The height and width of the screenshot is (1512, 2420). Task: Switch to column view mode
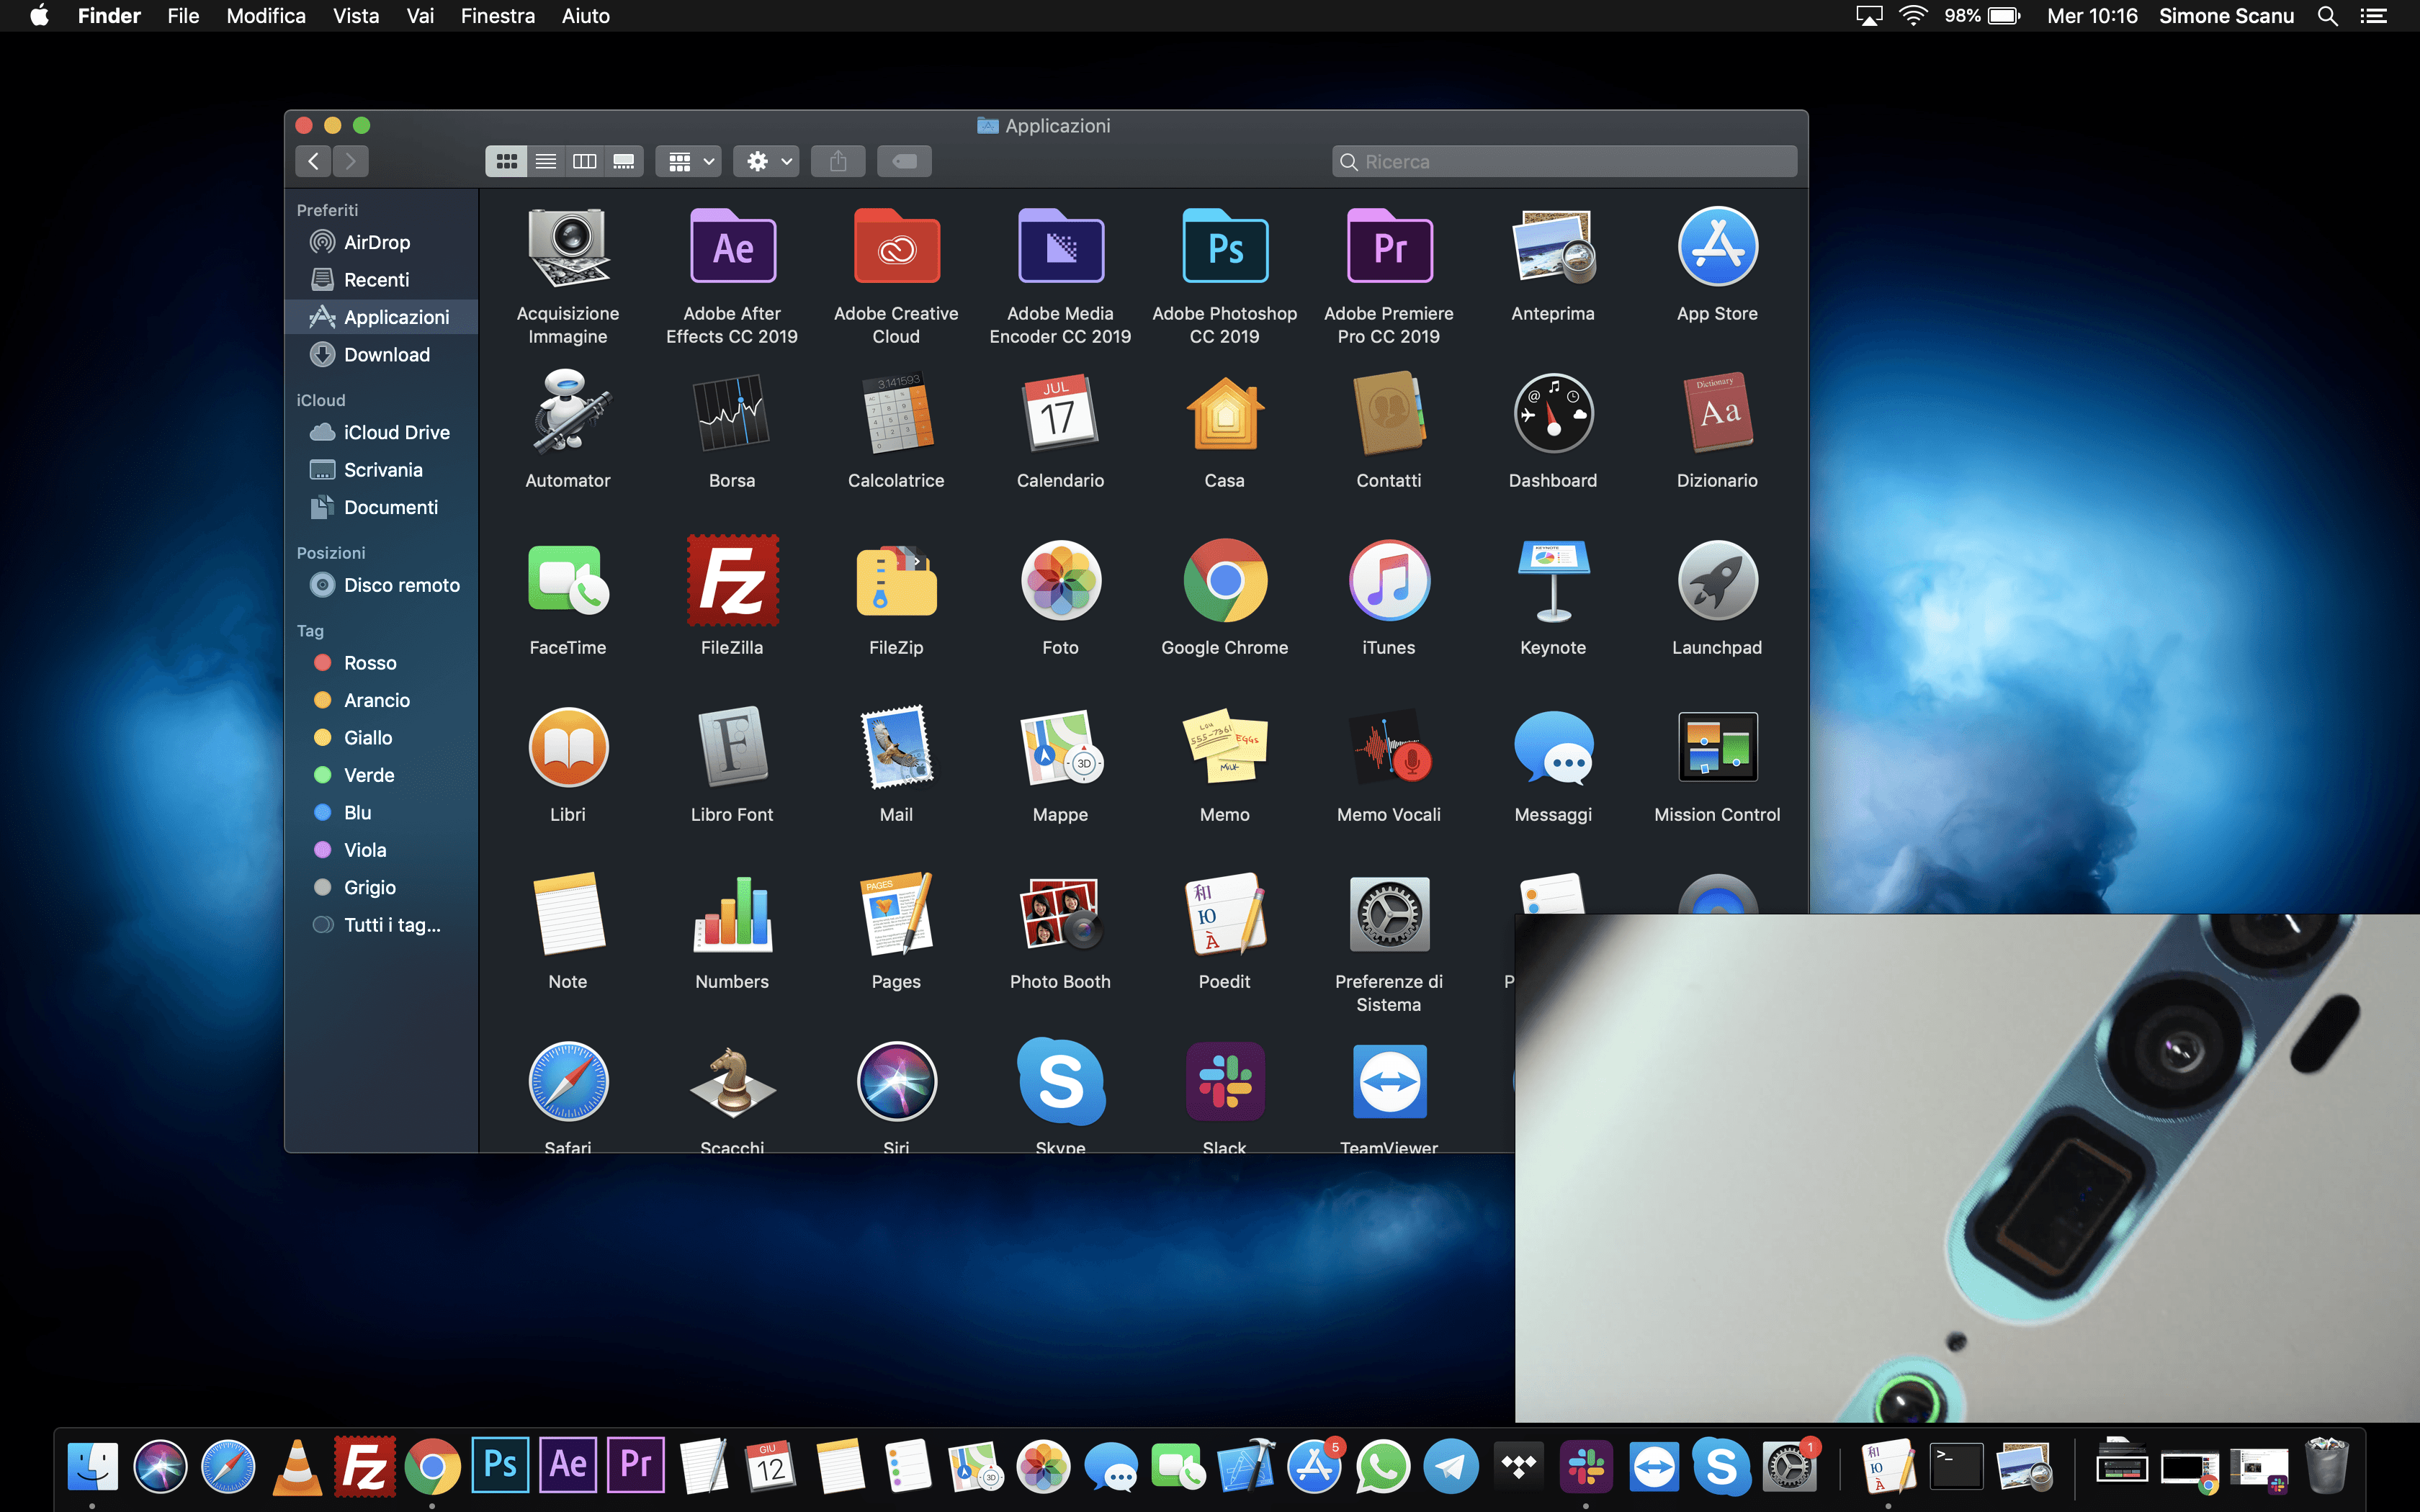click(585, 161)
